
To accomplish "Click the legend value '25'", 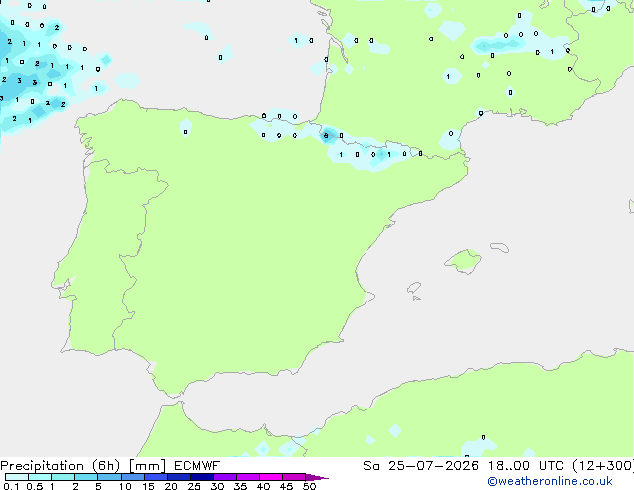I will [x=194, y=486].
